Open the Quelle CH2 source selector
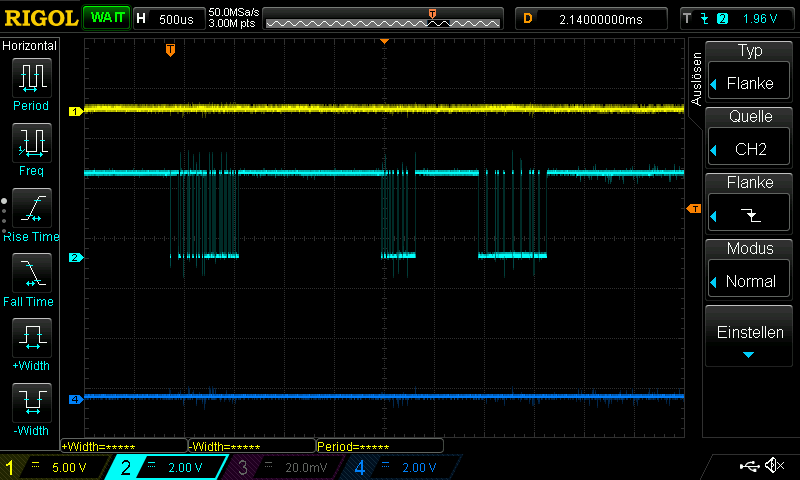The width and height of the screenshot is (800, 480). 749,146
